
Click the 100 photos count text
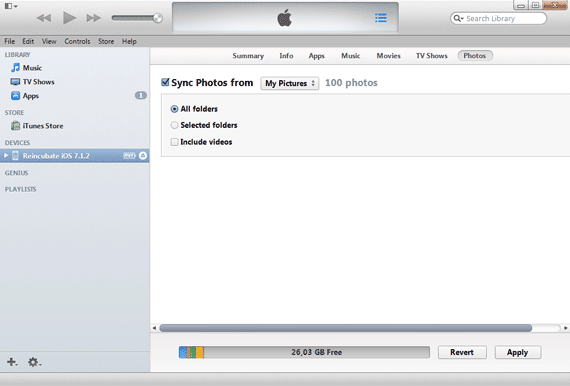[x=351, y=83]
